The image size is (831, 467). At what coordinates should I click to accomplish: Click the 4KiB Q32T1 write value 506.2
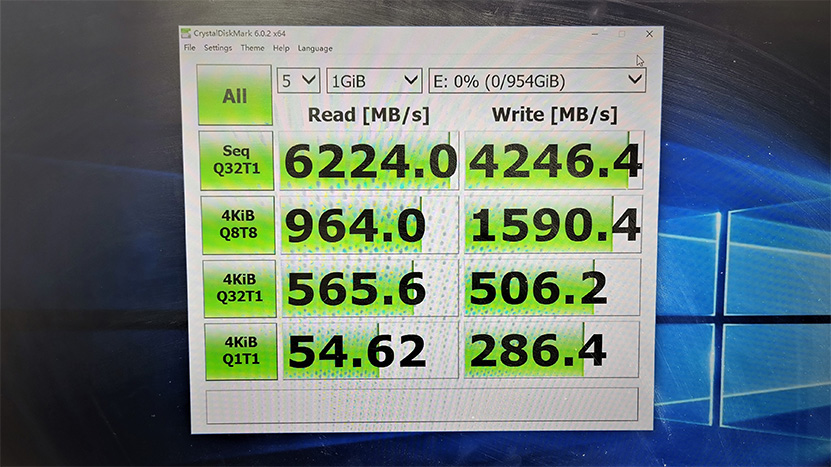pos(553,287)
